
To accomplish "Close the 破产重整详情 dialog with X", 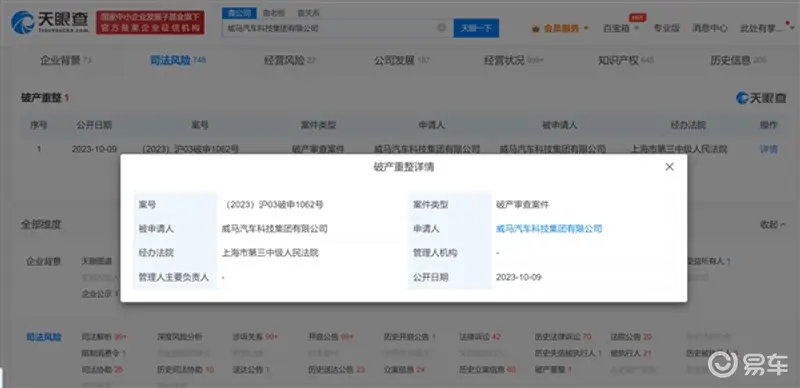I will tap(669, 167).
